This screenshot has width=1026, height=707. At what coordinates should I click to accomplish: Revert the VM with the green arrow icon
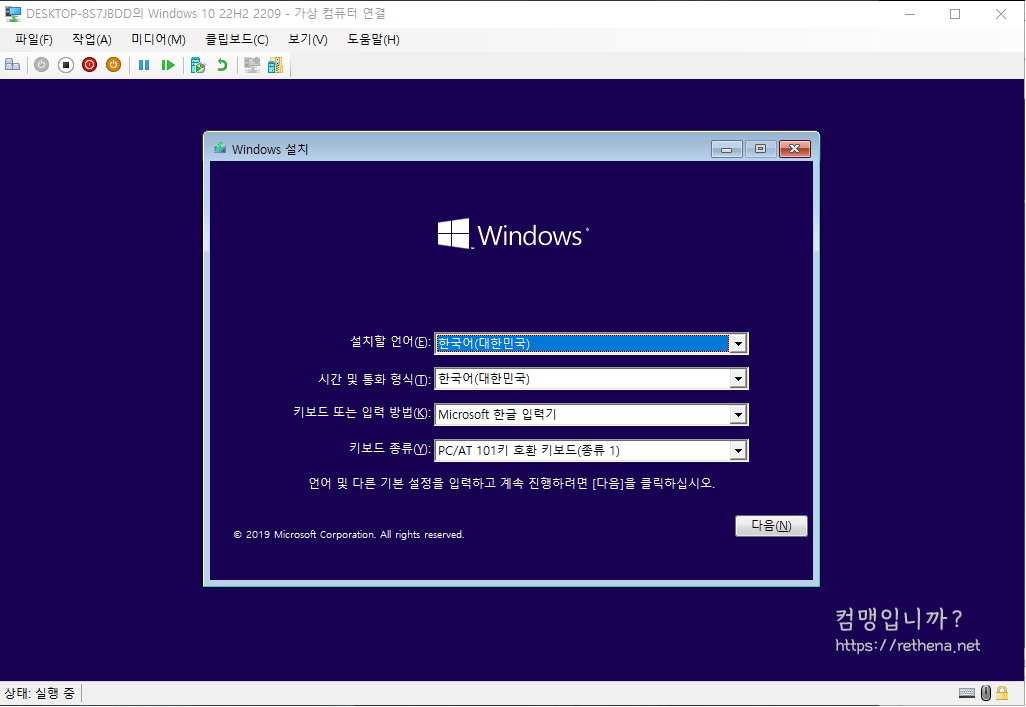click(222, 65)
